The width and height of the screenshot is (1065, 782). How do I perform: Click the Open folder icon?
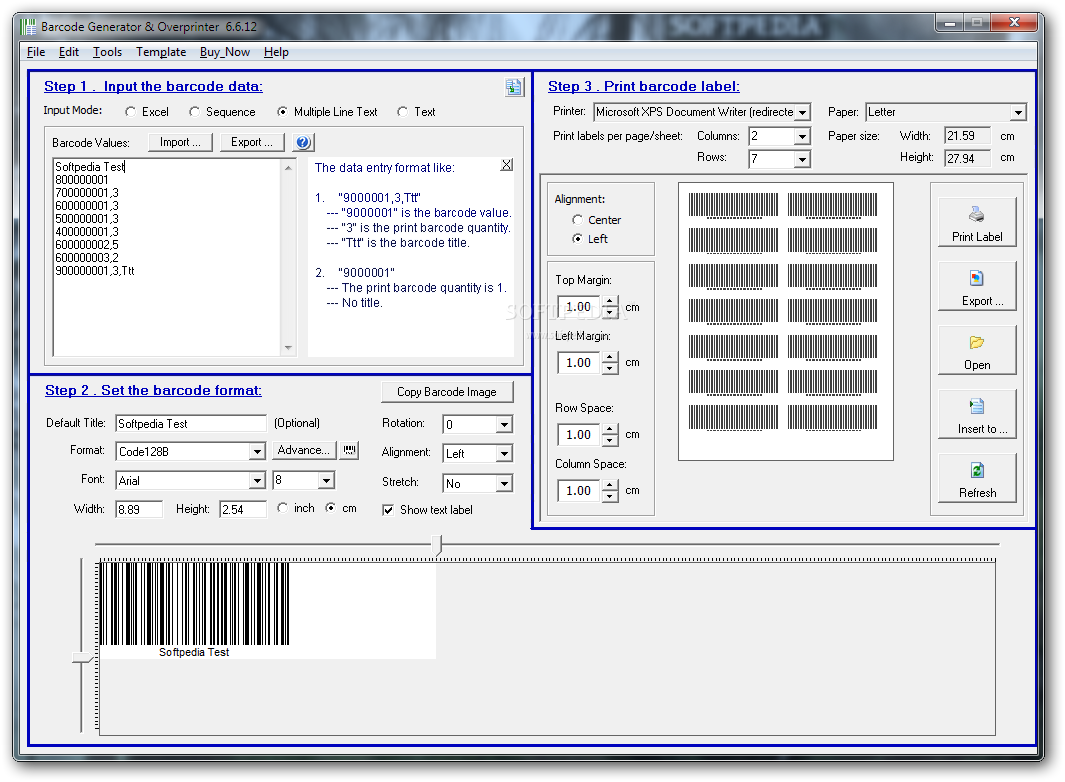click(977, 342)
